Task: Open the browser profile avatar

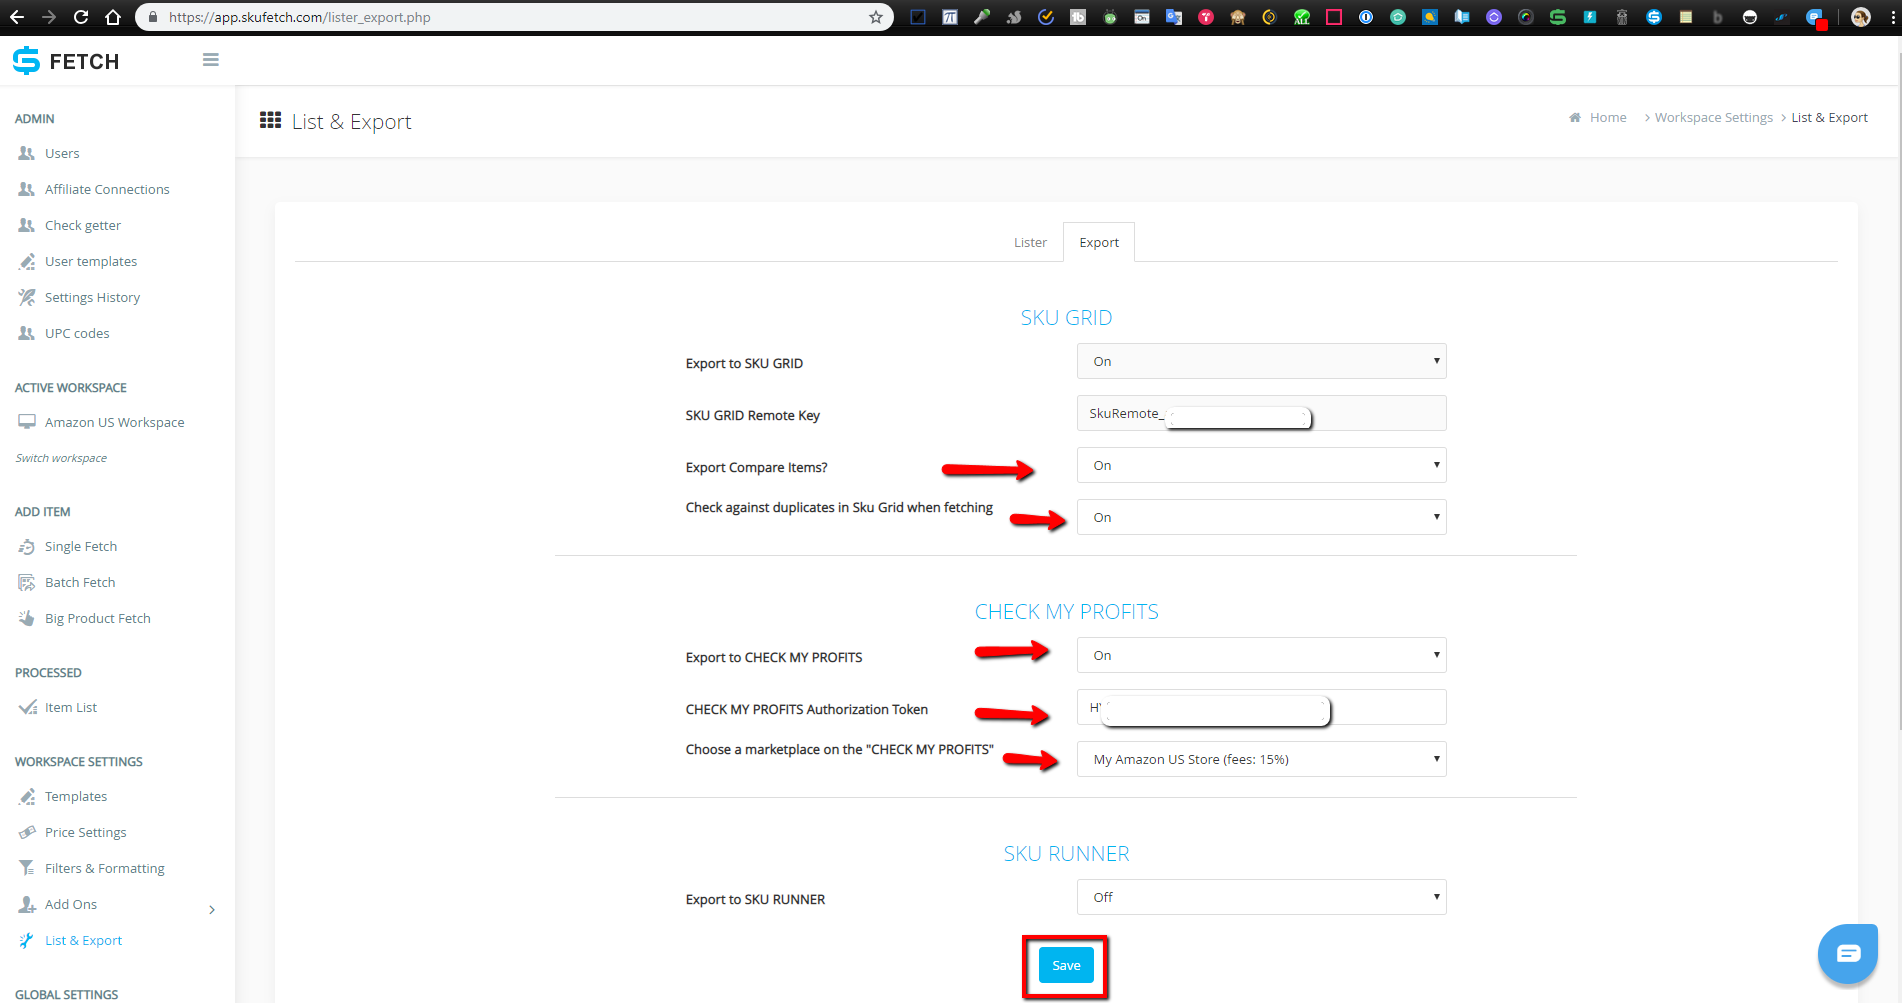Action: click(x=1861, y=17)
